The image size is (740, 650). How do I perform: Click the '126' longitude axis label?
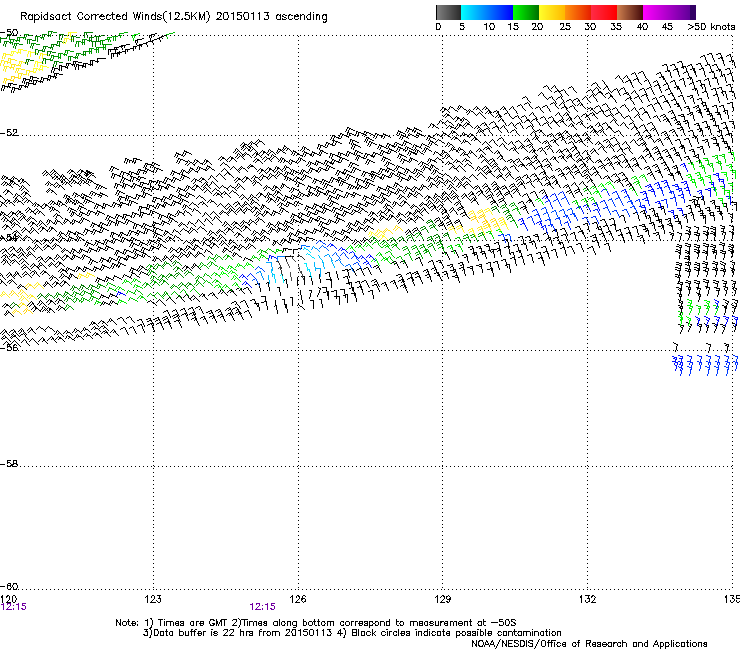(298, 599)
